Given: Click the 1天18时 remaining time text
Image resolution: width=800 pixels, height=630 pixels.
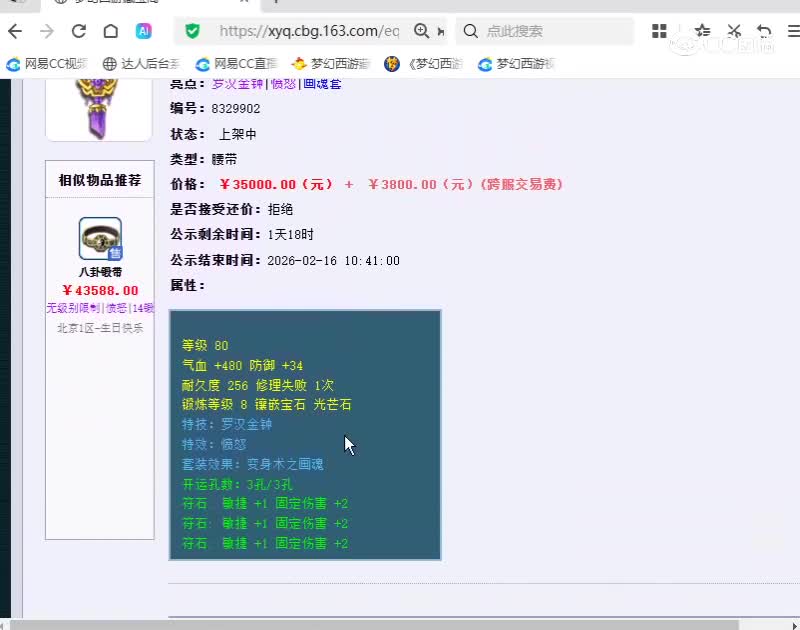Looking at the screenshot, I should (290, 235).
